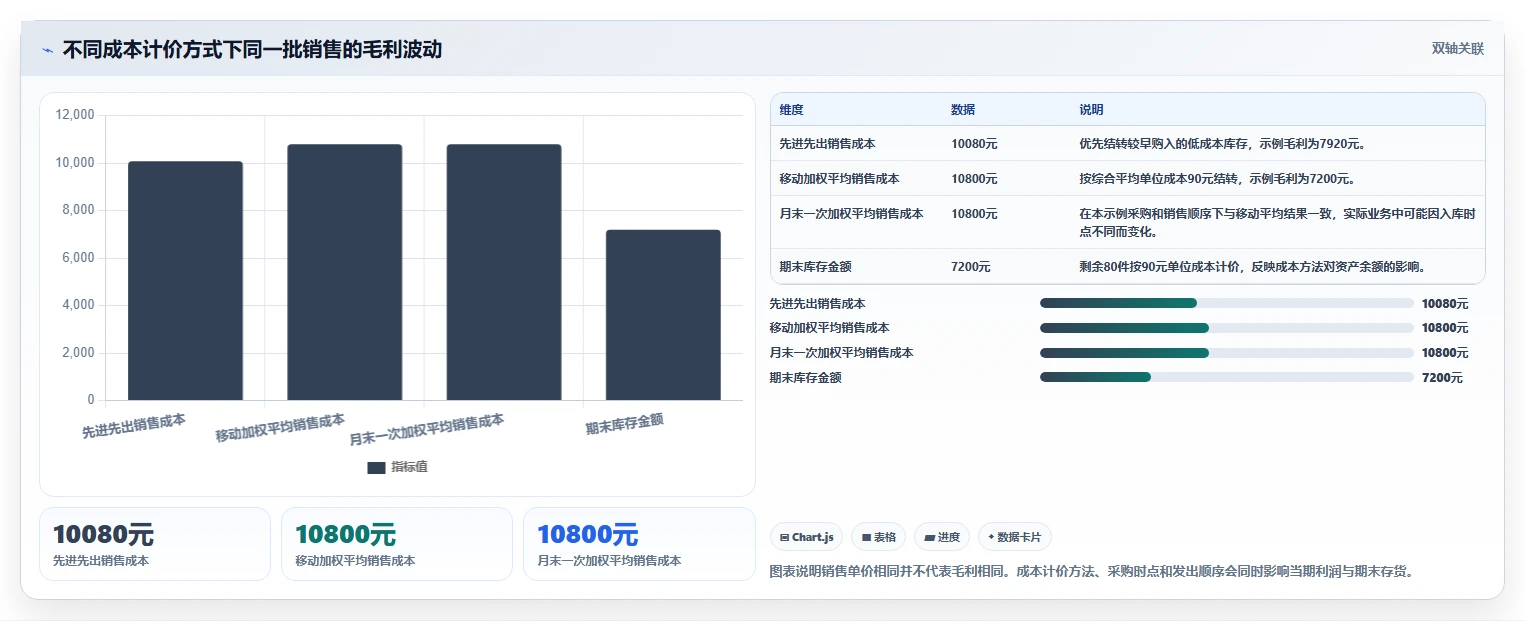1525x621 pixels.
Task: Click the 先进先出销售成本 chart bar
Action: pyautogui.click(x=185, y=281)
